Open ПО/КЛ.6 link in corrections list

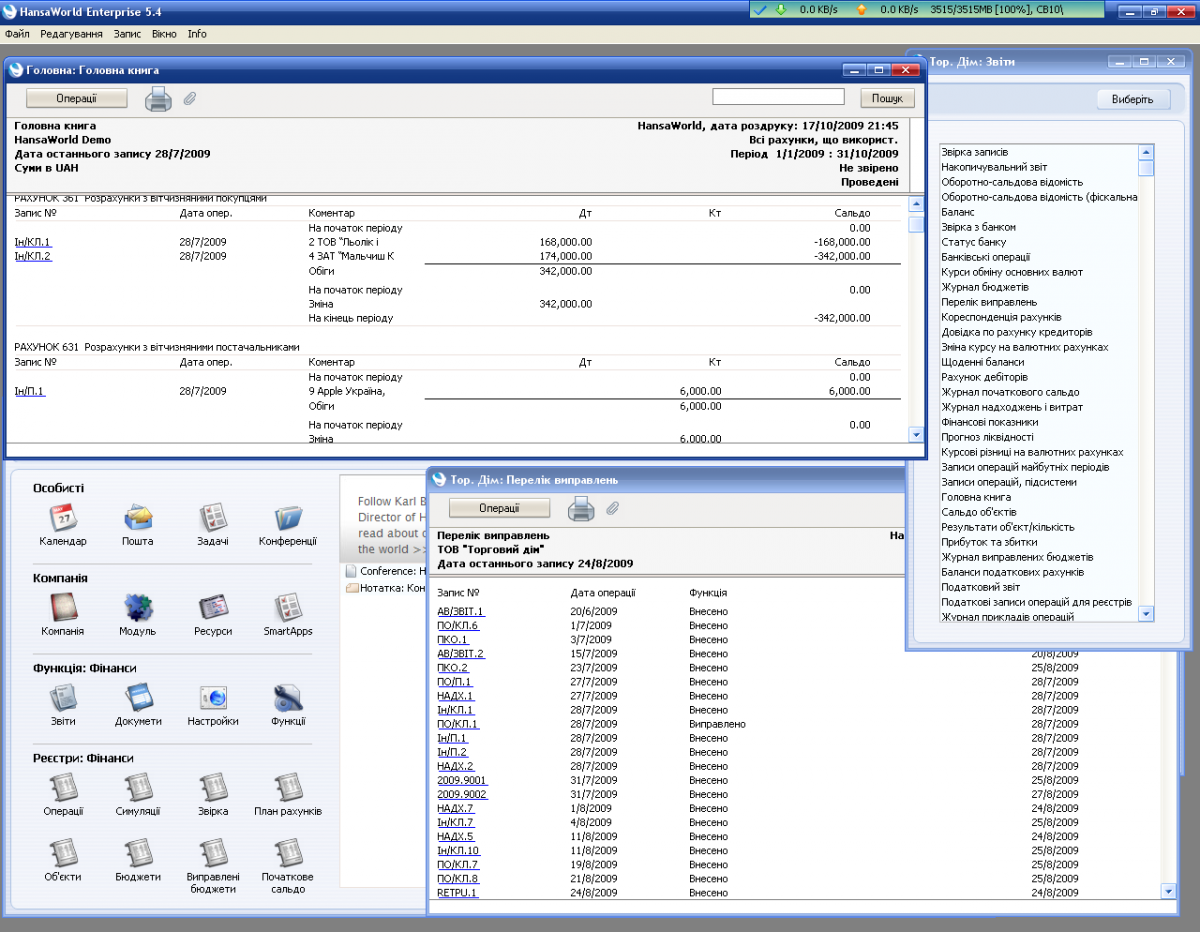coord(458,625)
